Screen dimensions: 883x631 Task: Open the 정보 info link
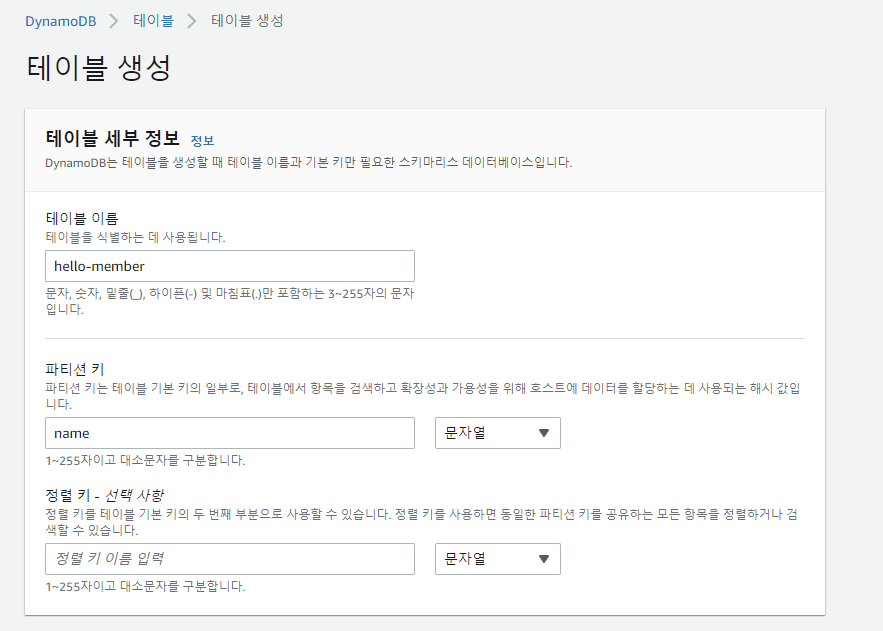pyautogui.click(x=202, y=141)
